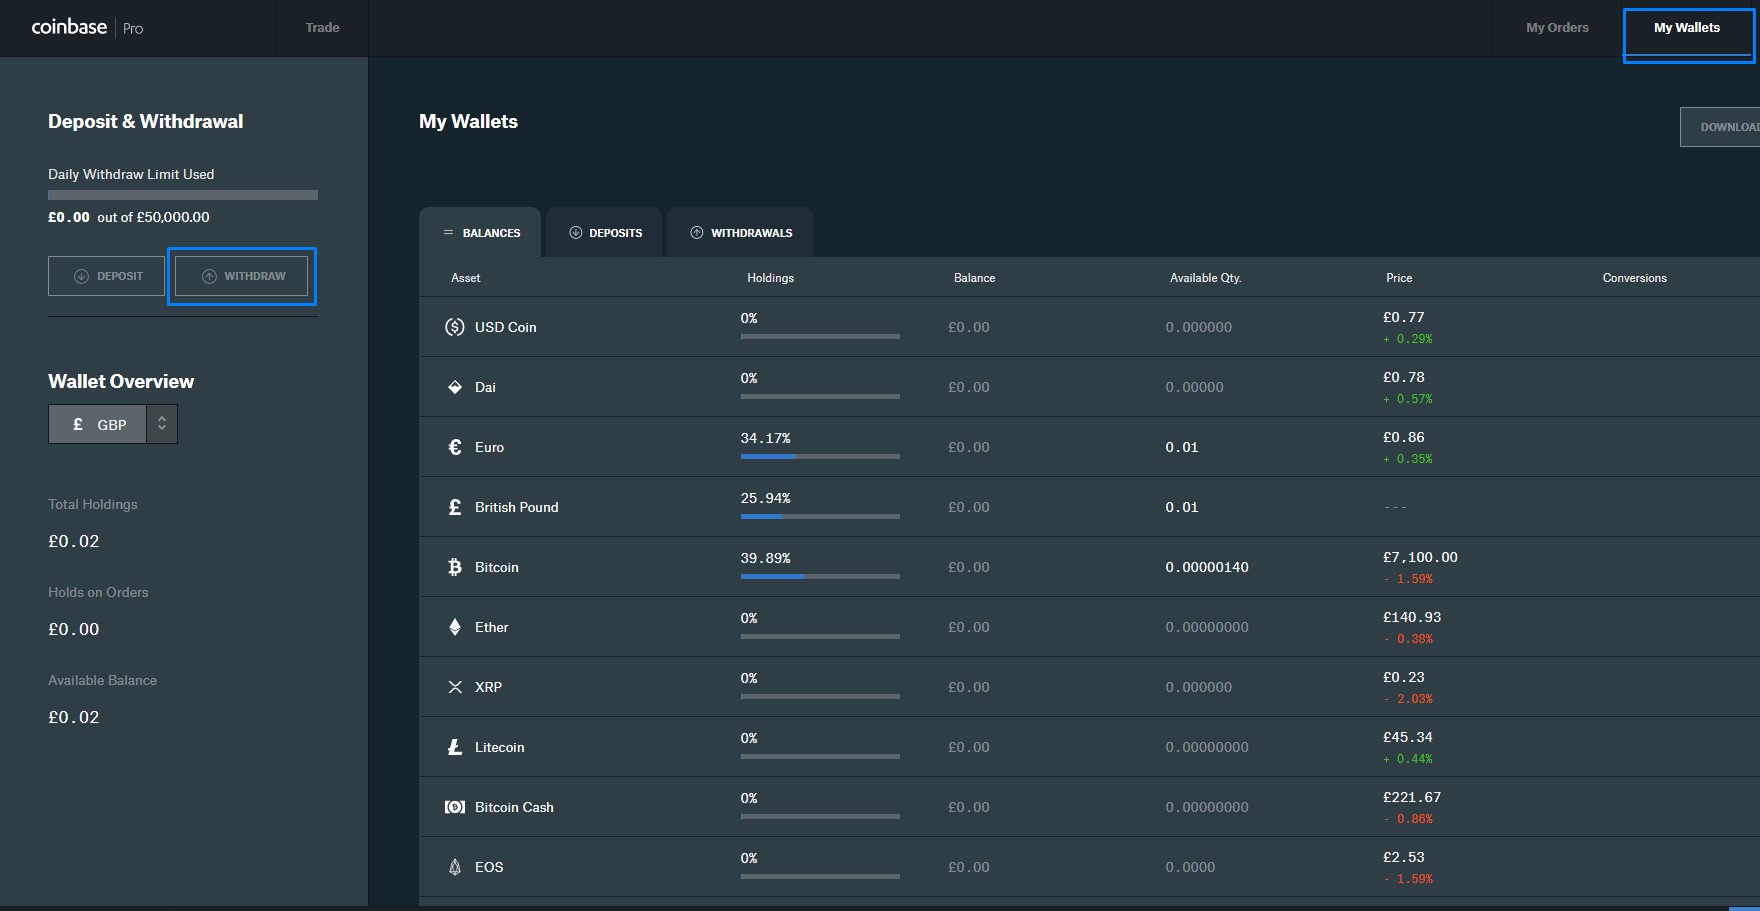Click the Euro holdings percentage bar
Viewport: 1760px width, 911px height.
click(x=820, y=456)
